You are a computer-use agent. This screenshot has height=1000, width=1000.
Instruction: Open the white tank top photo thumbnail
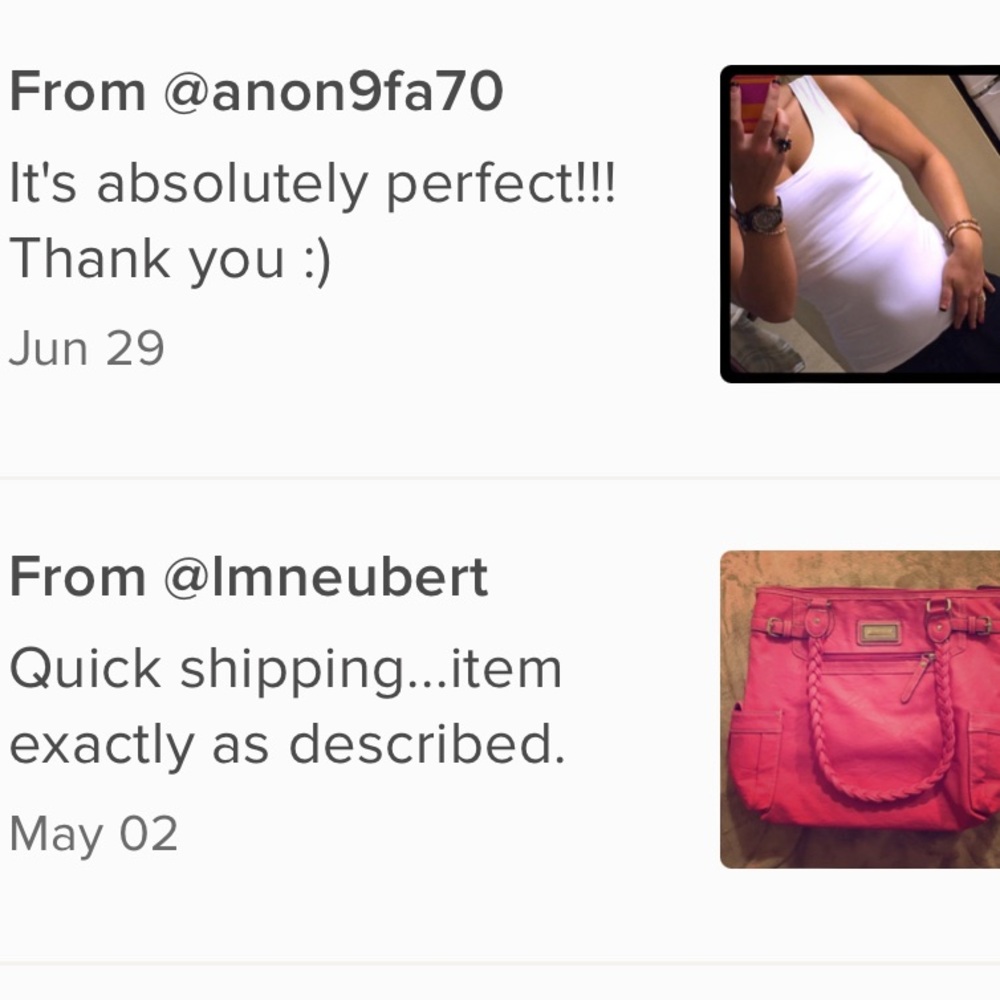860,224
